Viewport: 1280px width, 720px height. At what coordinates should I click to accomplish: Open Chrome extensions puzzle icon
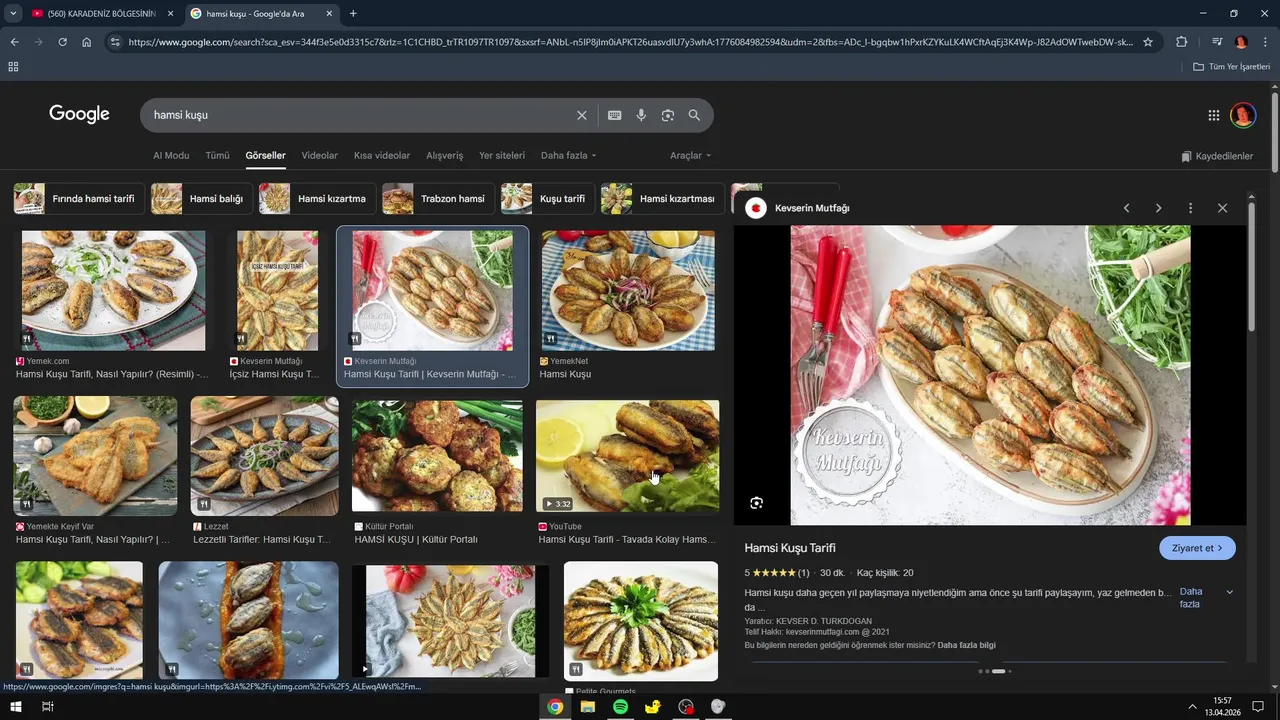tap(1181, 42)
